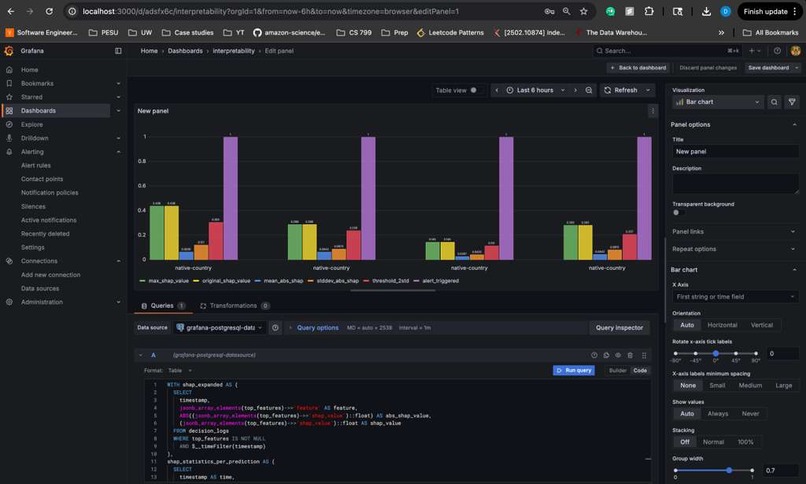This screenshot has width=806, height=484.
Task: Open the help icon in top bar
Action: coord(777,51)
